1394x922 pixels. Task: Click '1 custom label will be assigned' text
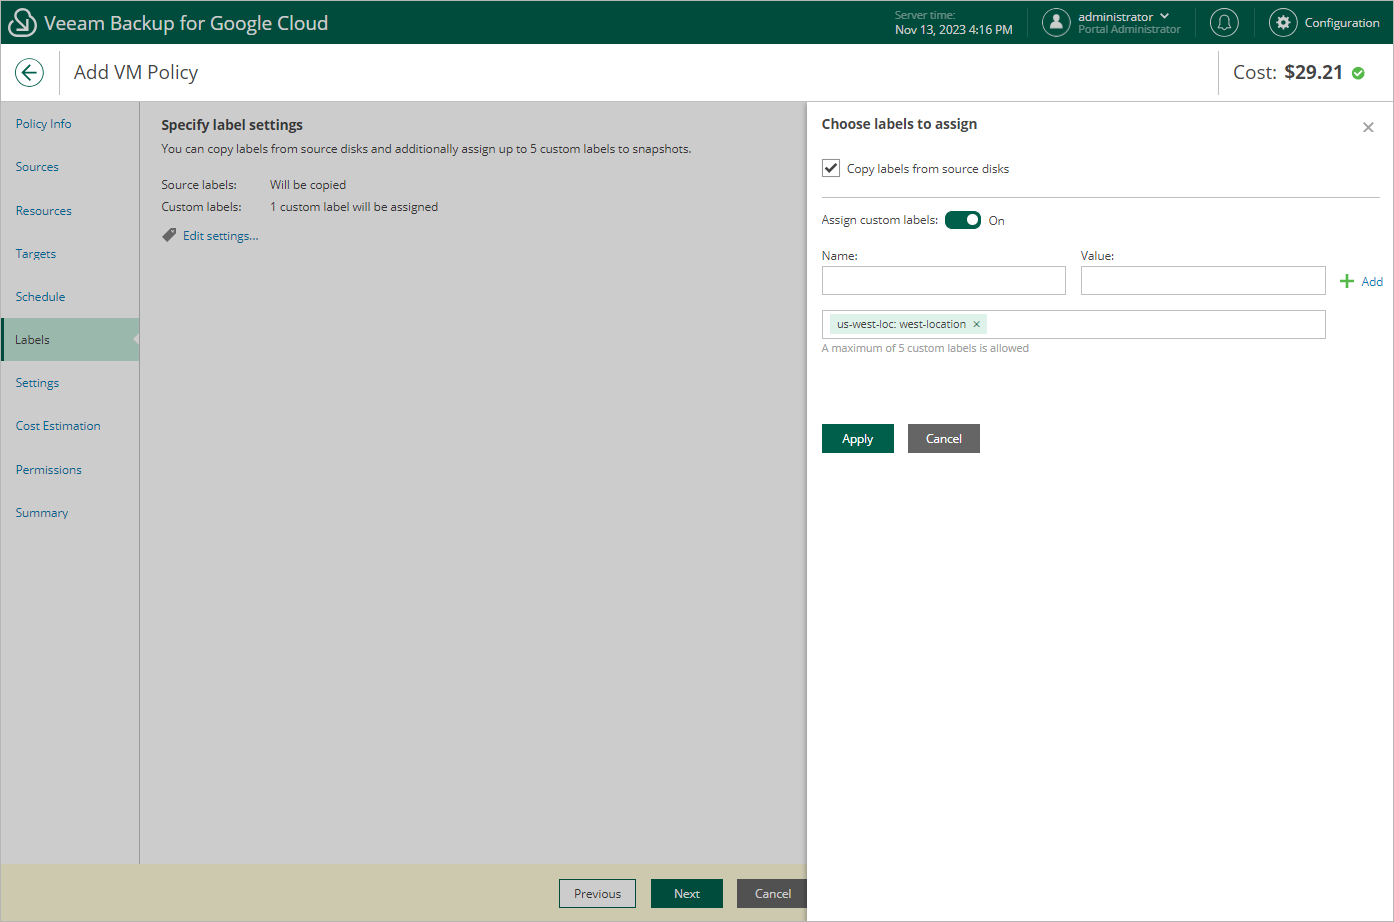pyautogui.click(x=354, y=207)
